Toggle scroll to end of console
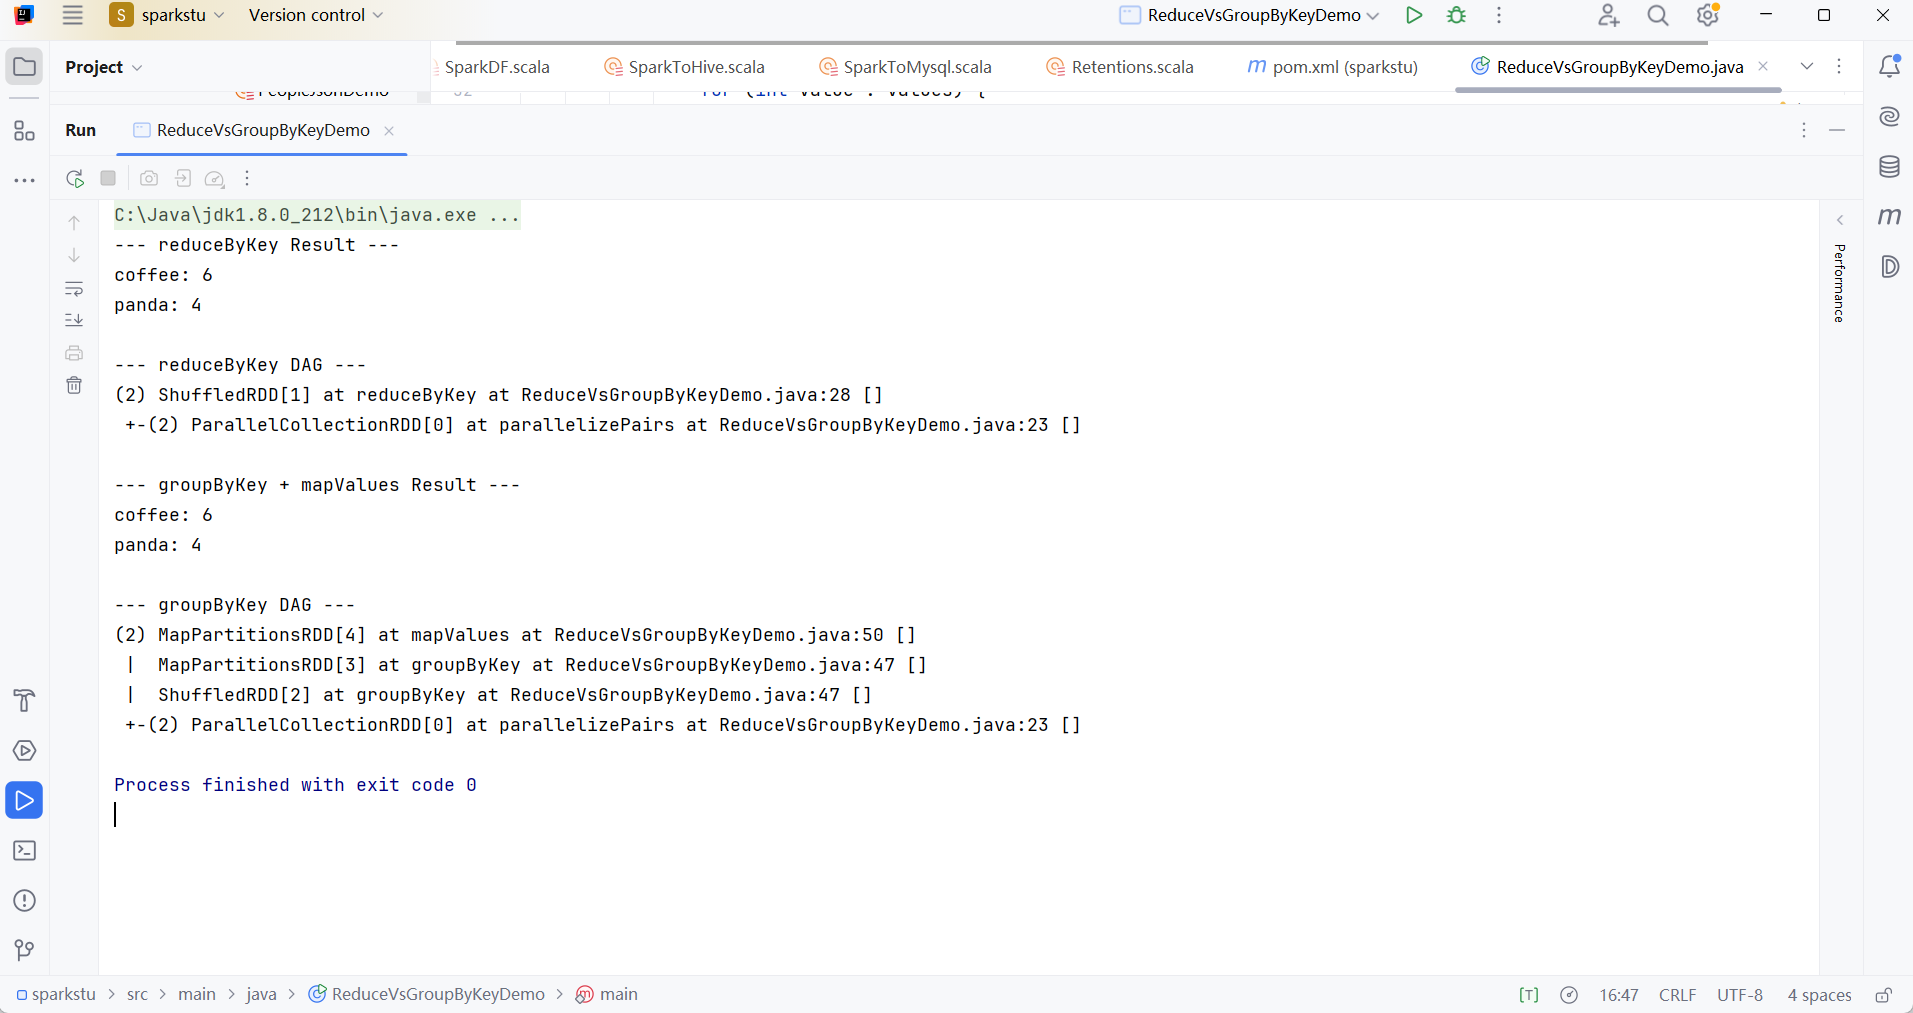 tap(74, 320)
